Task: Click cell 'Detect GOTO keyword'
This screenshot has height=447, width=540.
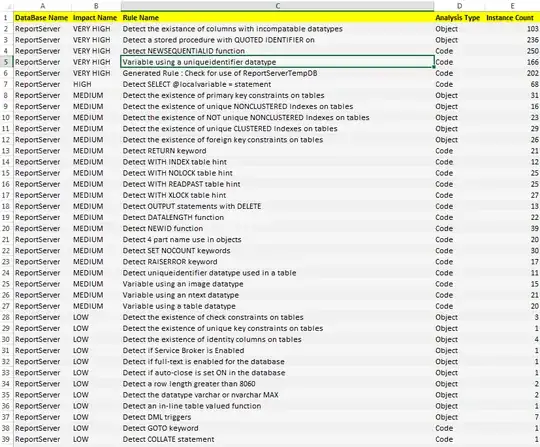Action: point(277,428)
